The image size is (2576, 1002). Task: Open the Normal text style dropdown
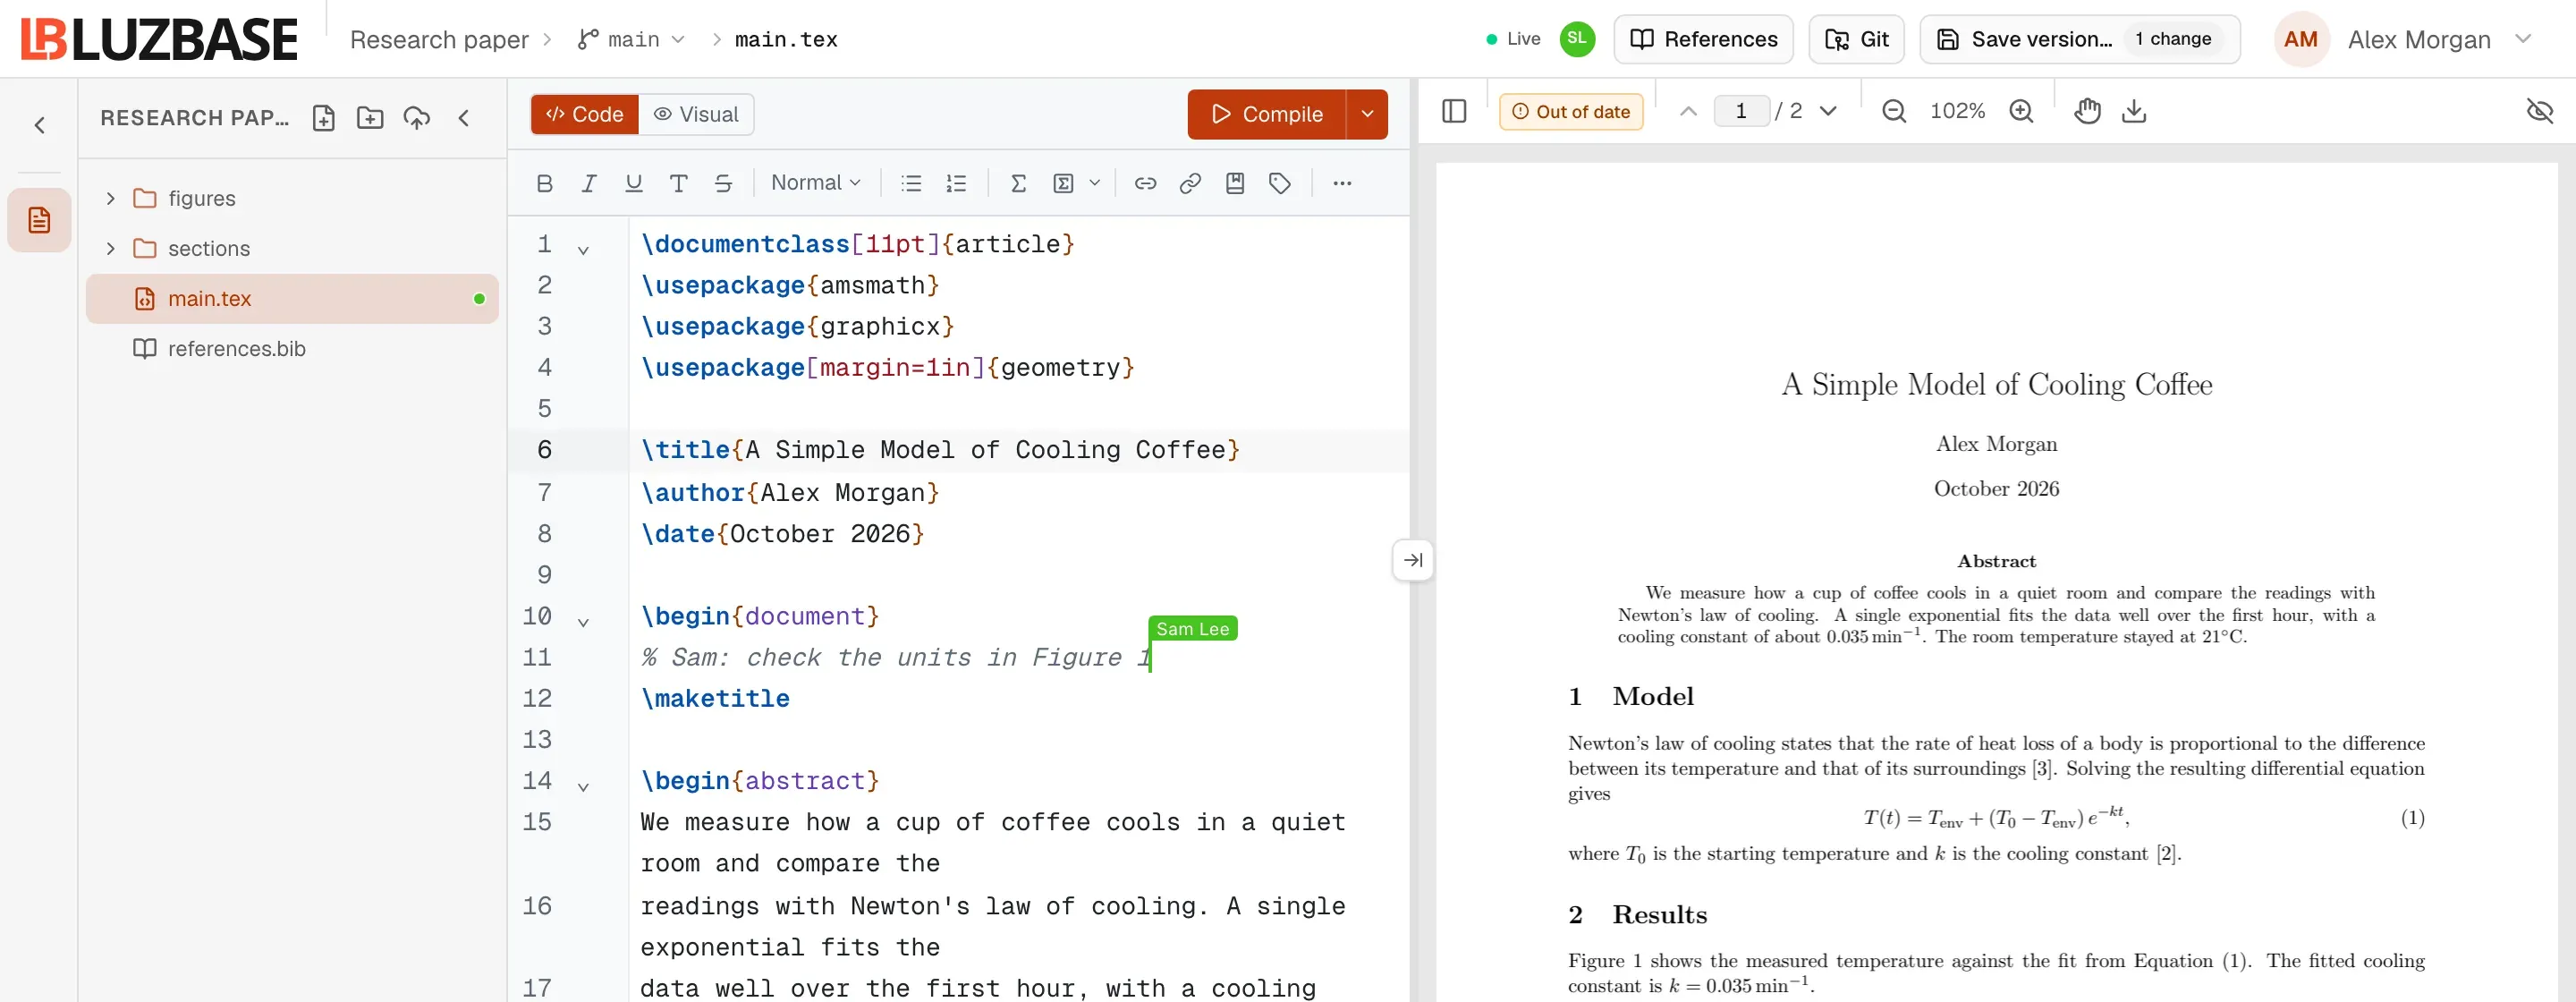click(x=815, y=183)
